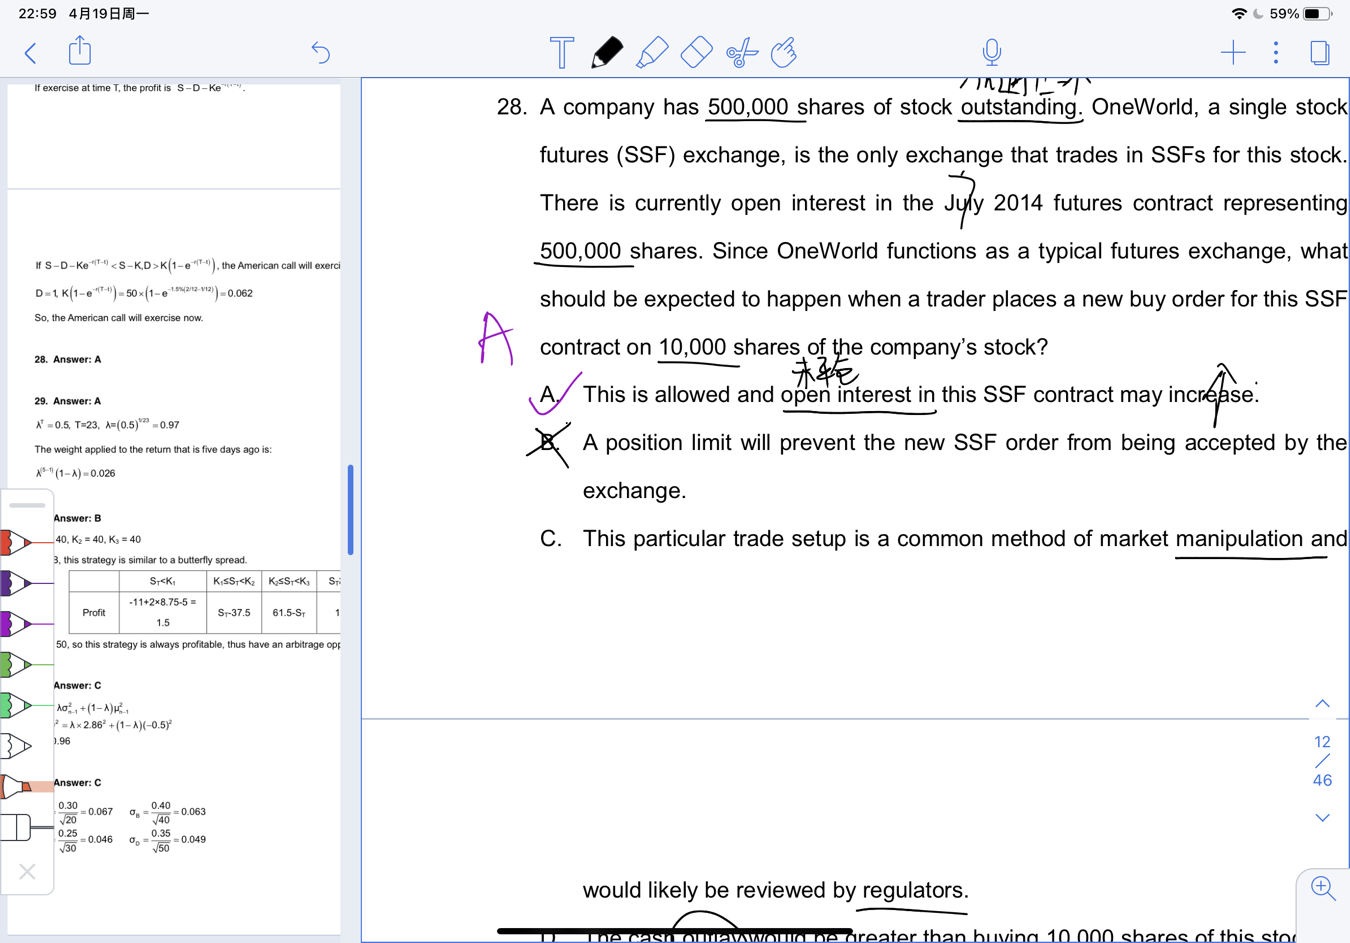Go to previous page with up chevron
This screenshot has height=943, width=1350.
tap(1322, 704)
